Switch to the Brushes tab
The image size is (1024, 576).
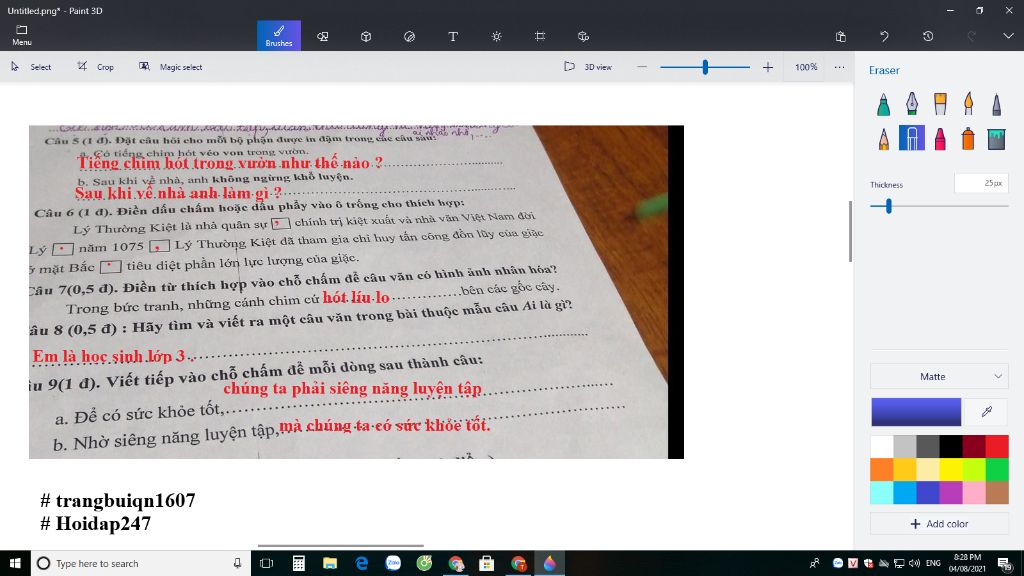279,36
